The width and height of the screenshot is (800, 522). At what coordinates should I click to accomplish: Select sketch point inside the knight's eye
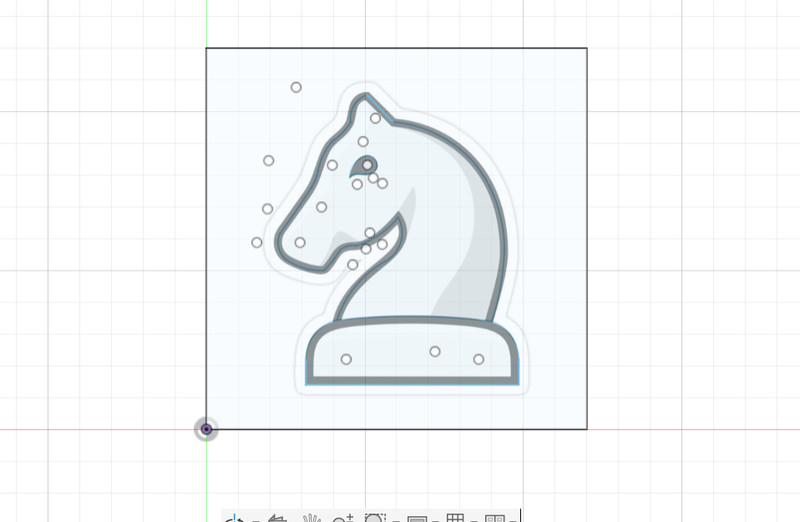[x=367, y=165]
